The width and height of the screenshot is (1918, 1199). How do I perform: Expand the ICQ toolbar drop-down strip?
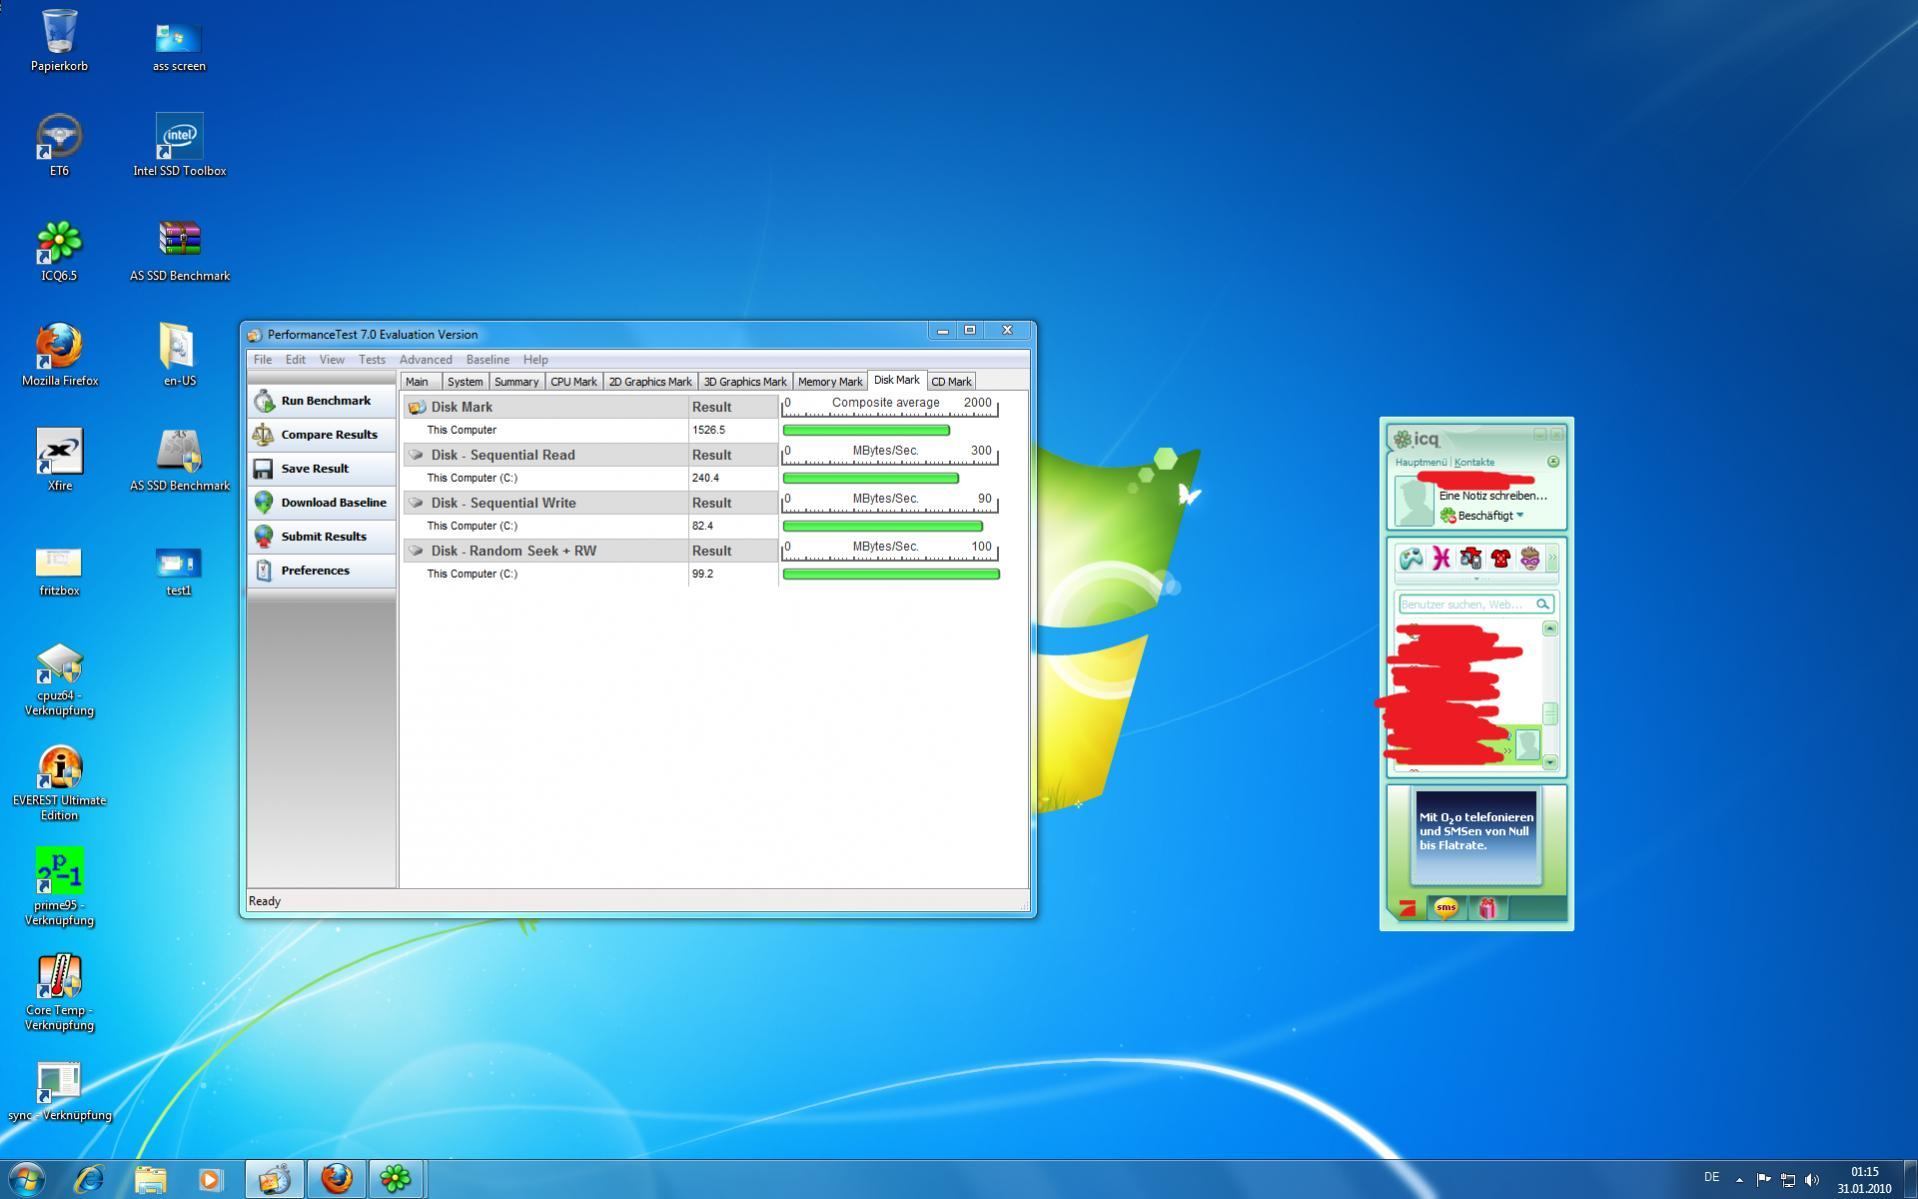click(1476, 579)
